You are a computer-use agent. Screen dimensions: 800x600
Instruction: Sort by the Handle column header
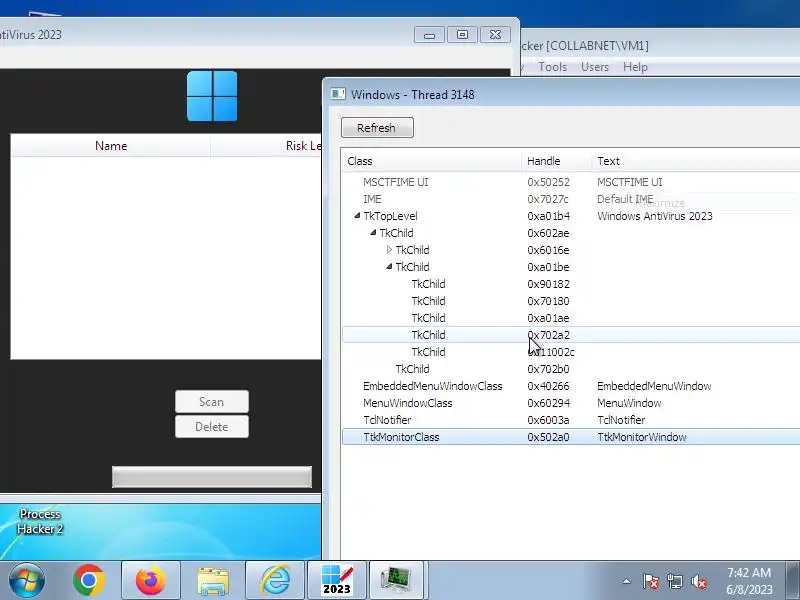click(x=557, y=161)
